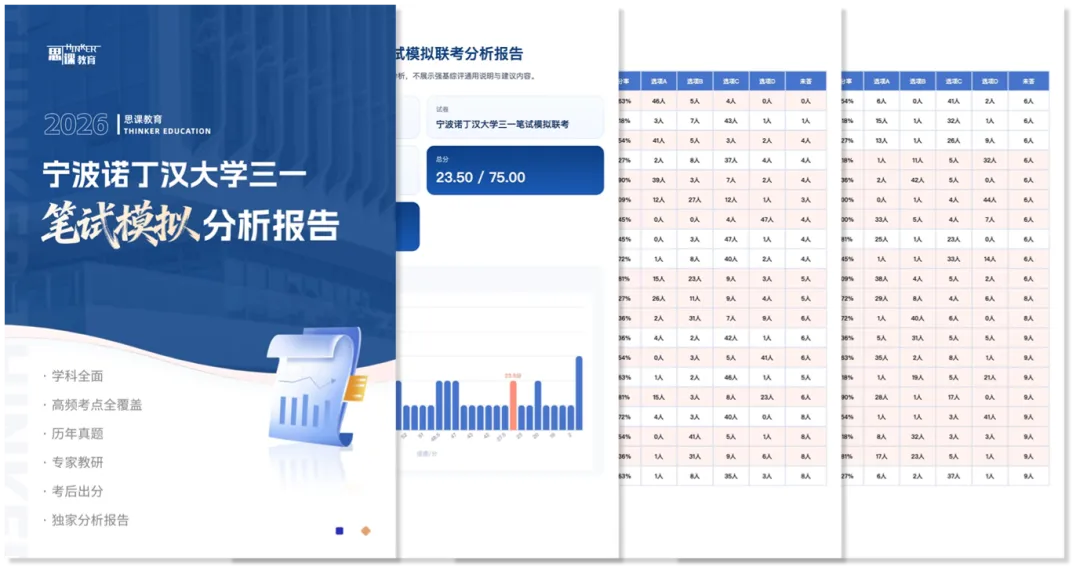Click the 试卷 field "宁波诺丁汉大学三一笔试模拟联考"
This screenshot has width=1080, height=574.
[x=515, y=118]
